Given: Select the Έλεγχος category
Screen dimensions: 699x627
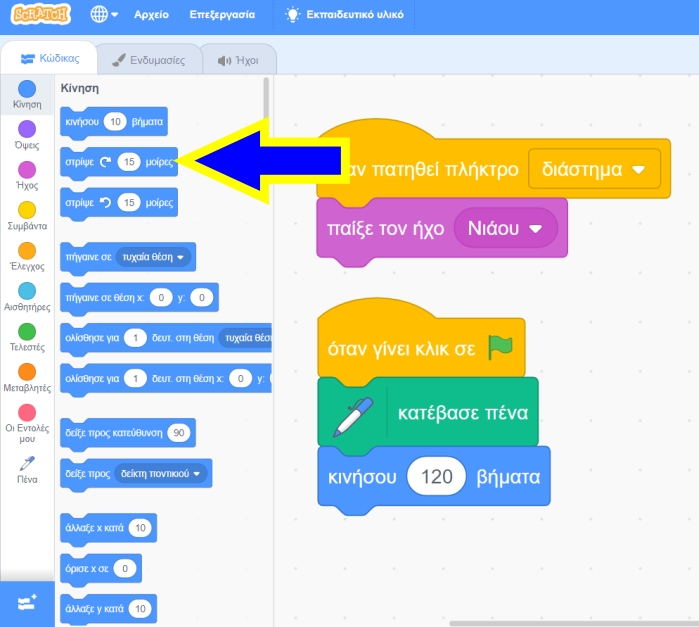Looking at the screenshot, I should tap(27, 250).
